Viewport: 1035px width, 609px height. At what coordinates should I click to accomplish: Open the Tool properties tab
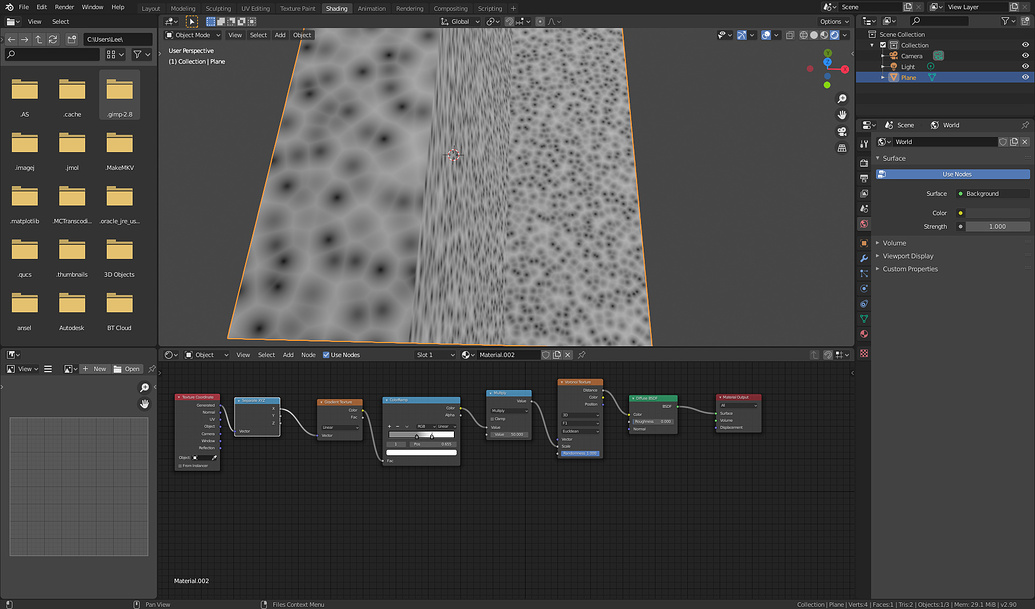pyautogui.click(x=864, y=144)
